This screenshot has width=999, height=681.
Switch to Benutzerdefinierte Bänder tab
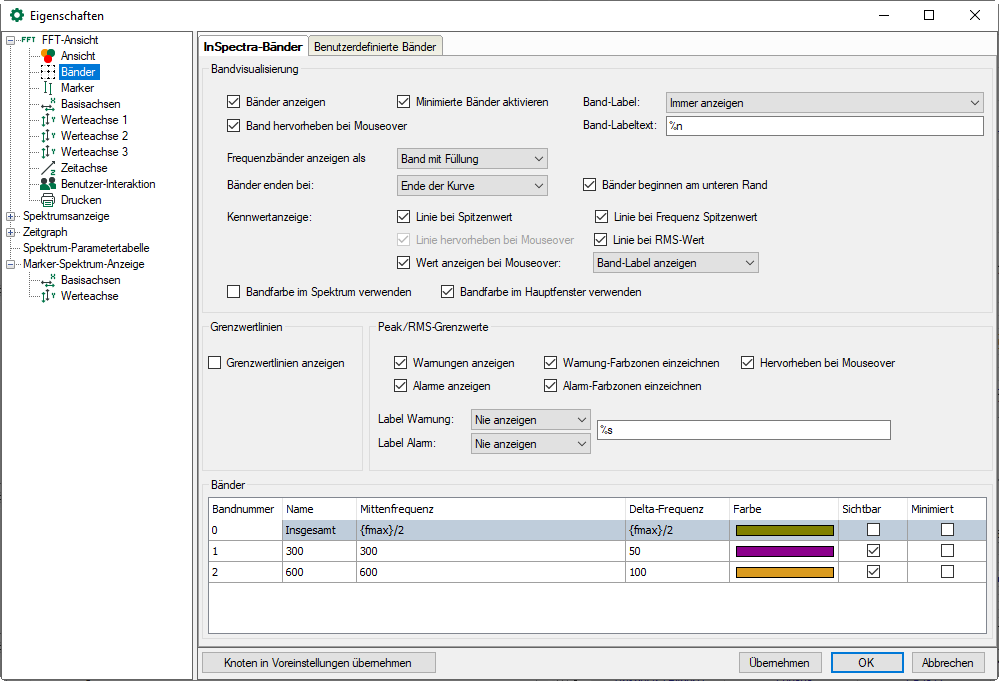374,46
